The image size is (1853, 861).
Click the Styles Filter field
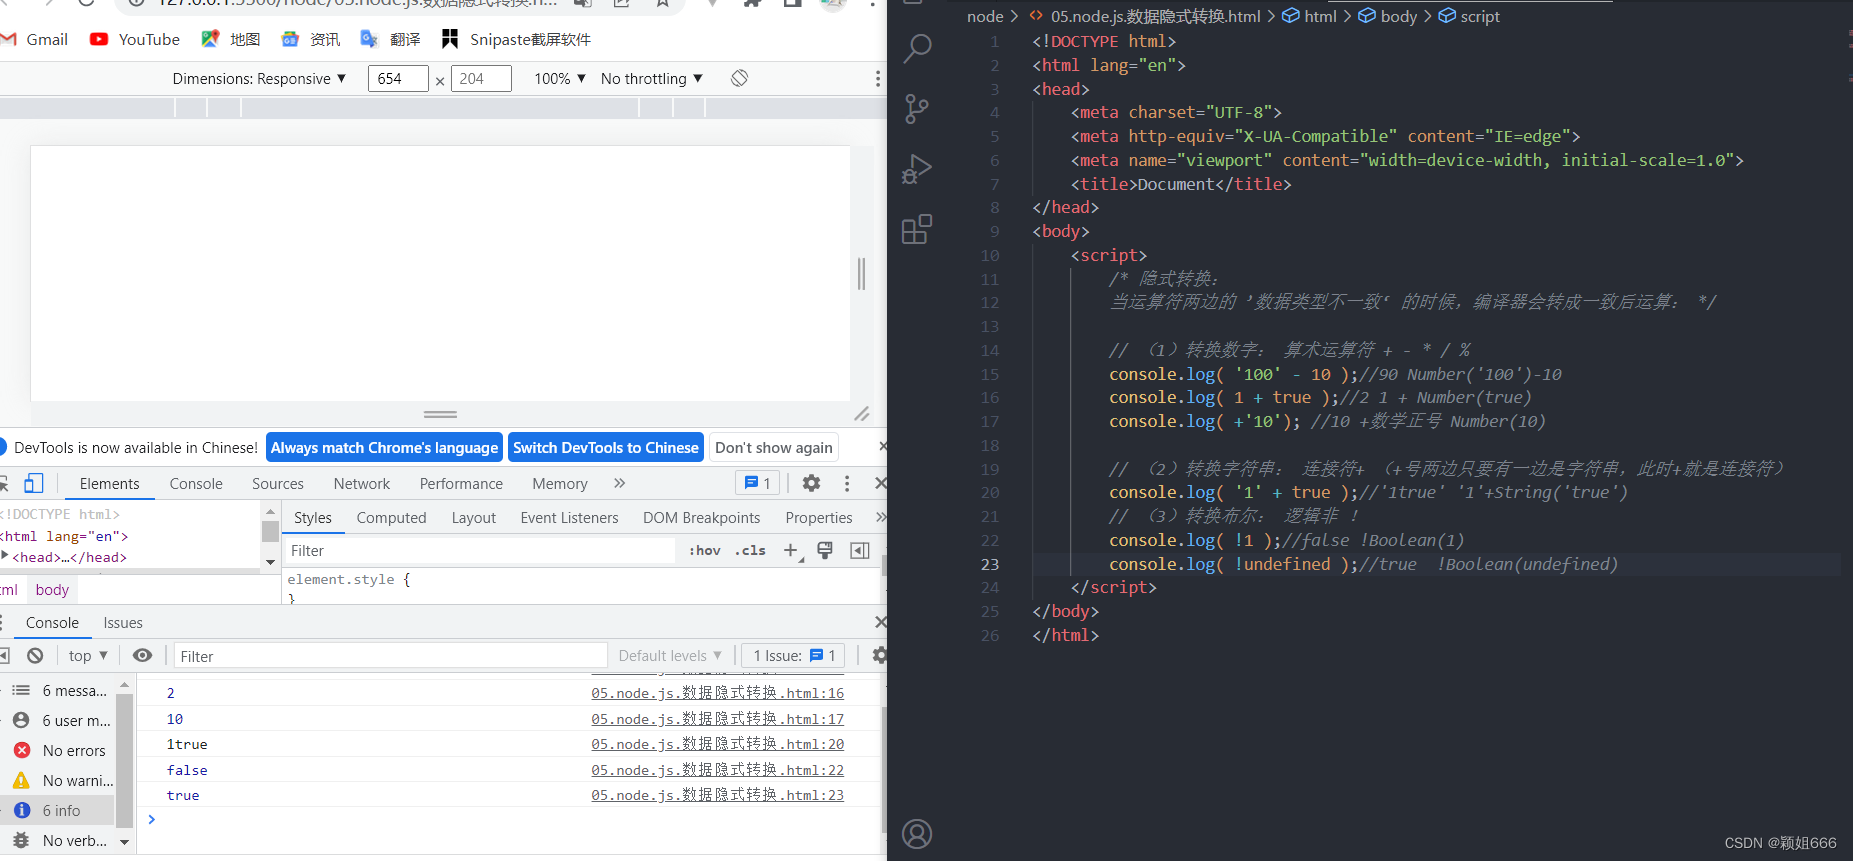pyautogui.click(x=481, y=550)
